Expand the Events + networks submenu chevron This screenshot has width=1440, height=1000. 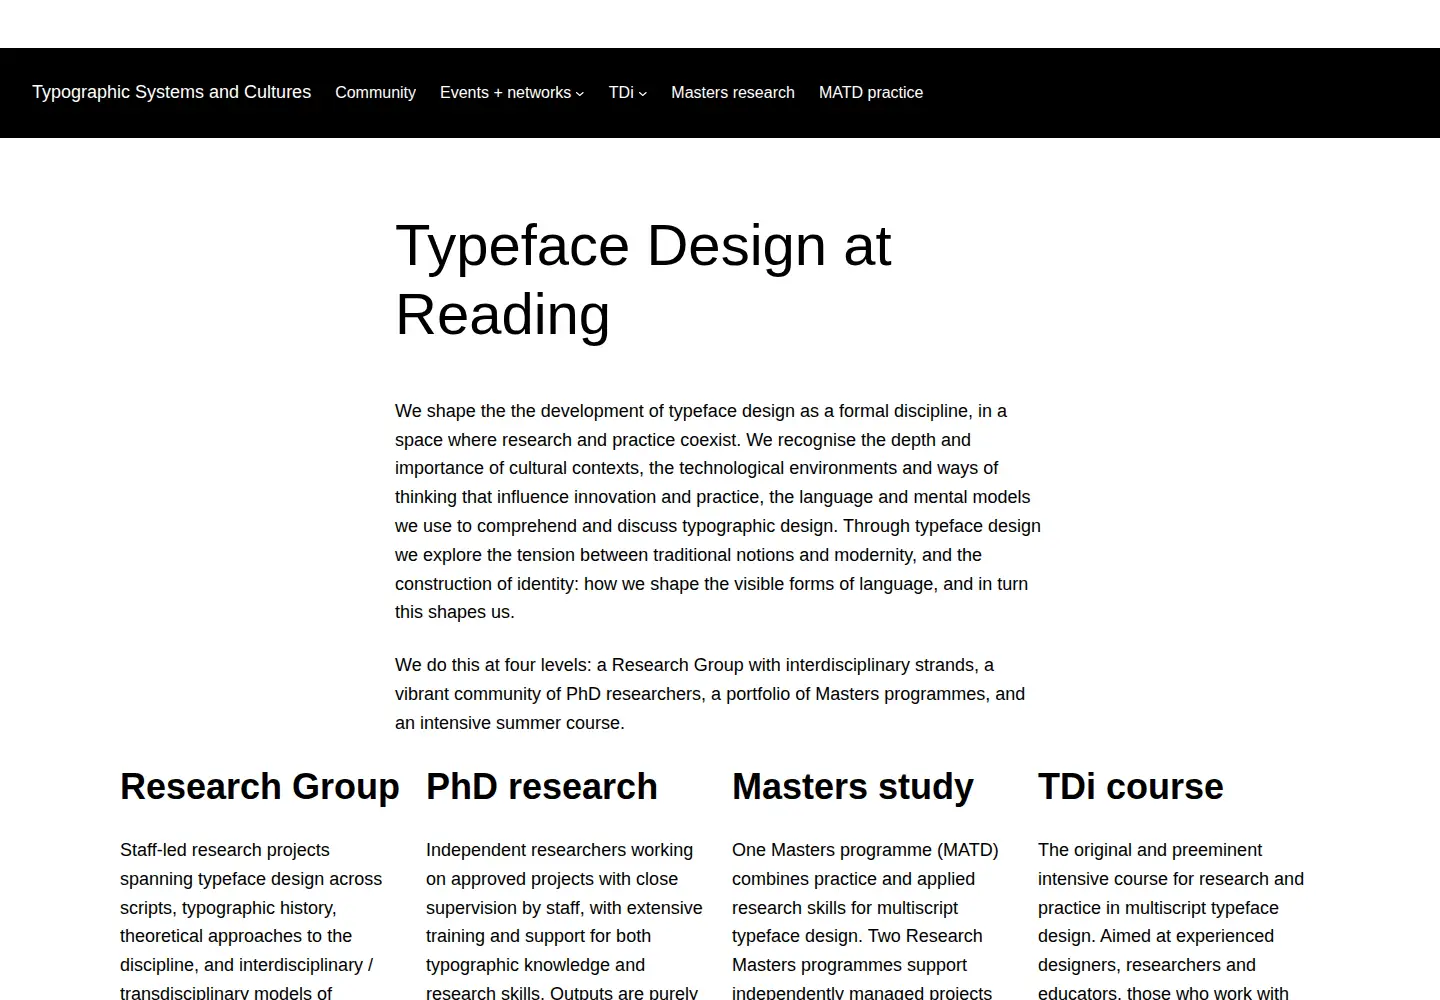[579, 94]
